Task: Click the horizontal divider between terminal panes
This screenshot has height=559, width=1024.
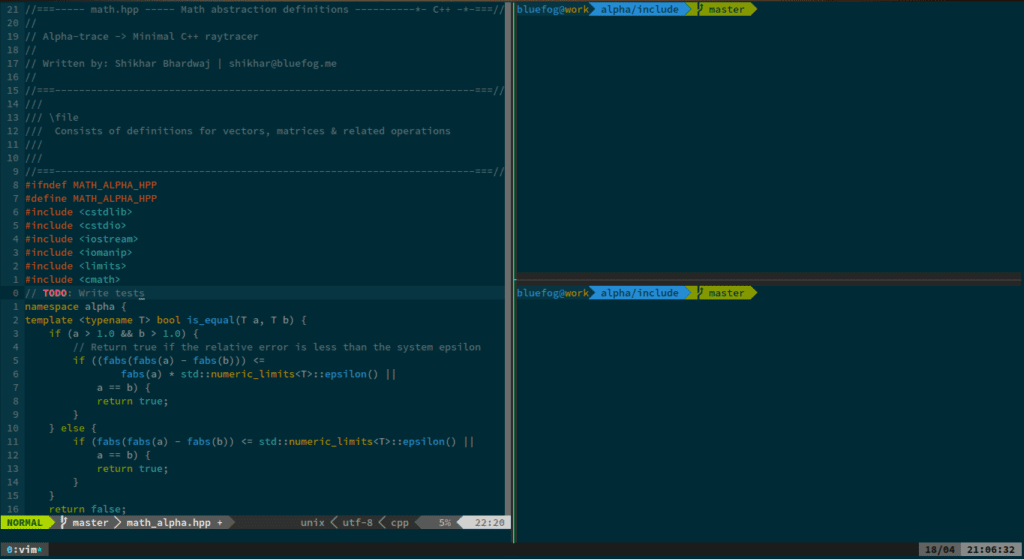Action: point(768,276)
